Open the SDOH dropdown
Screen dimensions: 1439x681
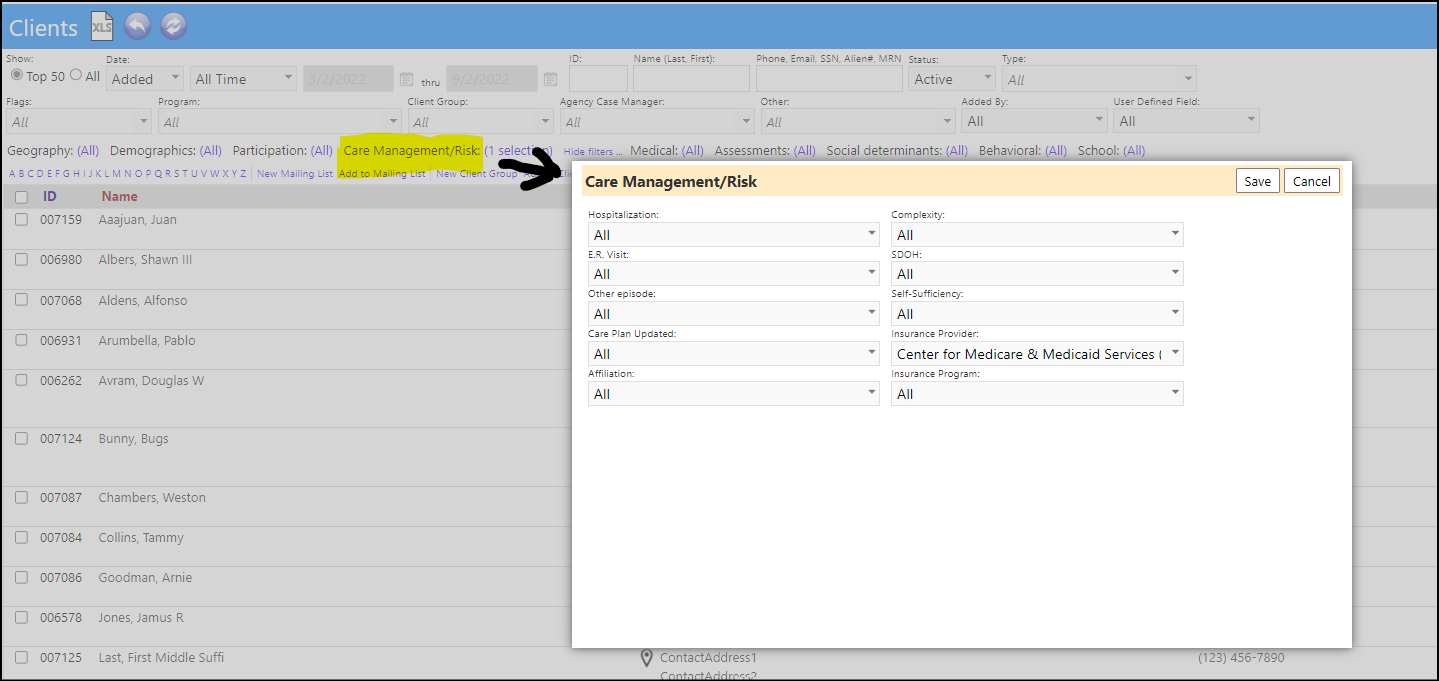(1037, 274)
